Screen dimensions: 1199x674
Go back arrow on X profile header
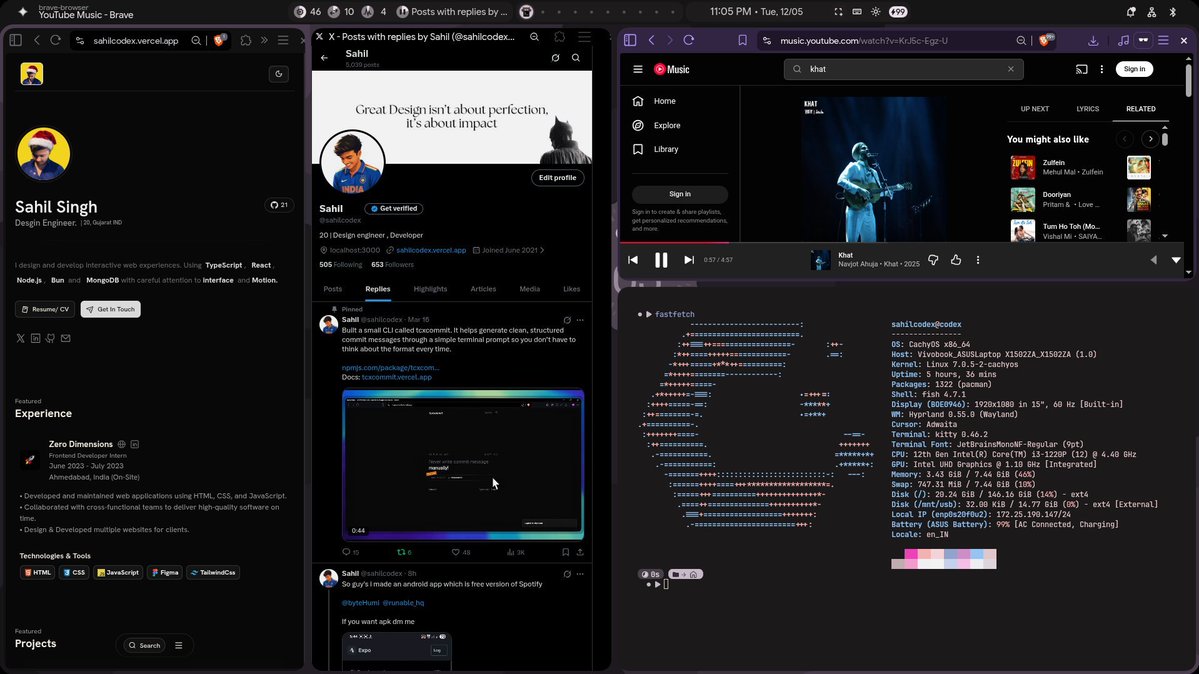pyautogui.click(x=324, y=57)
